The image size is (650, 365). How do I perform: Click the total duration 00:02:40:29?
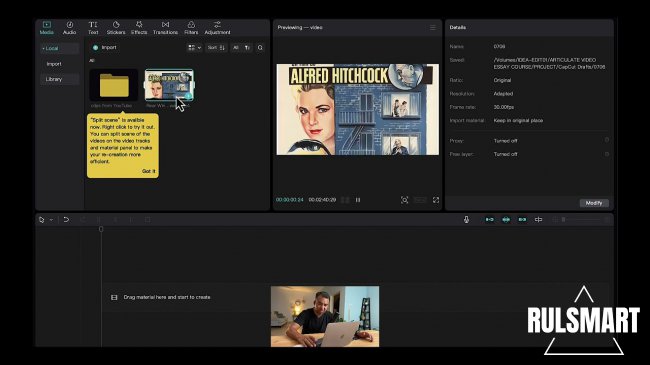click(322, 200)
